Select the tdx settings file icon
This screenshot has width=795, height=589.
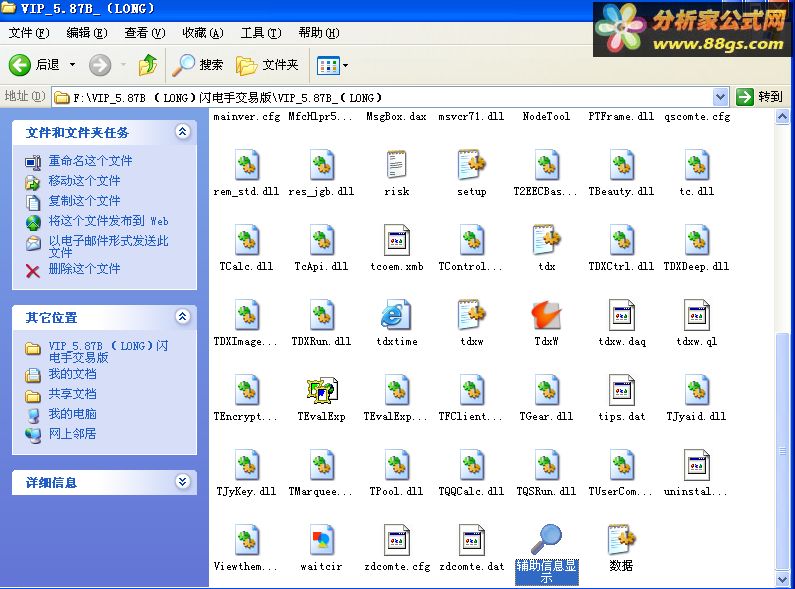pos(547,239)
